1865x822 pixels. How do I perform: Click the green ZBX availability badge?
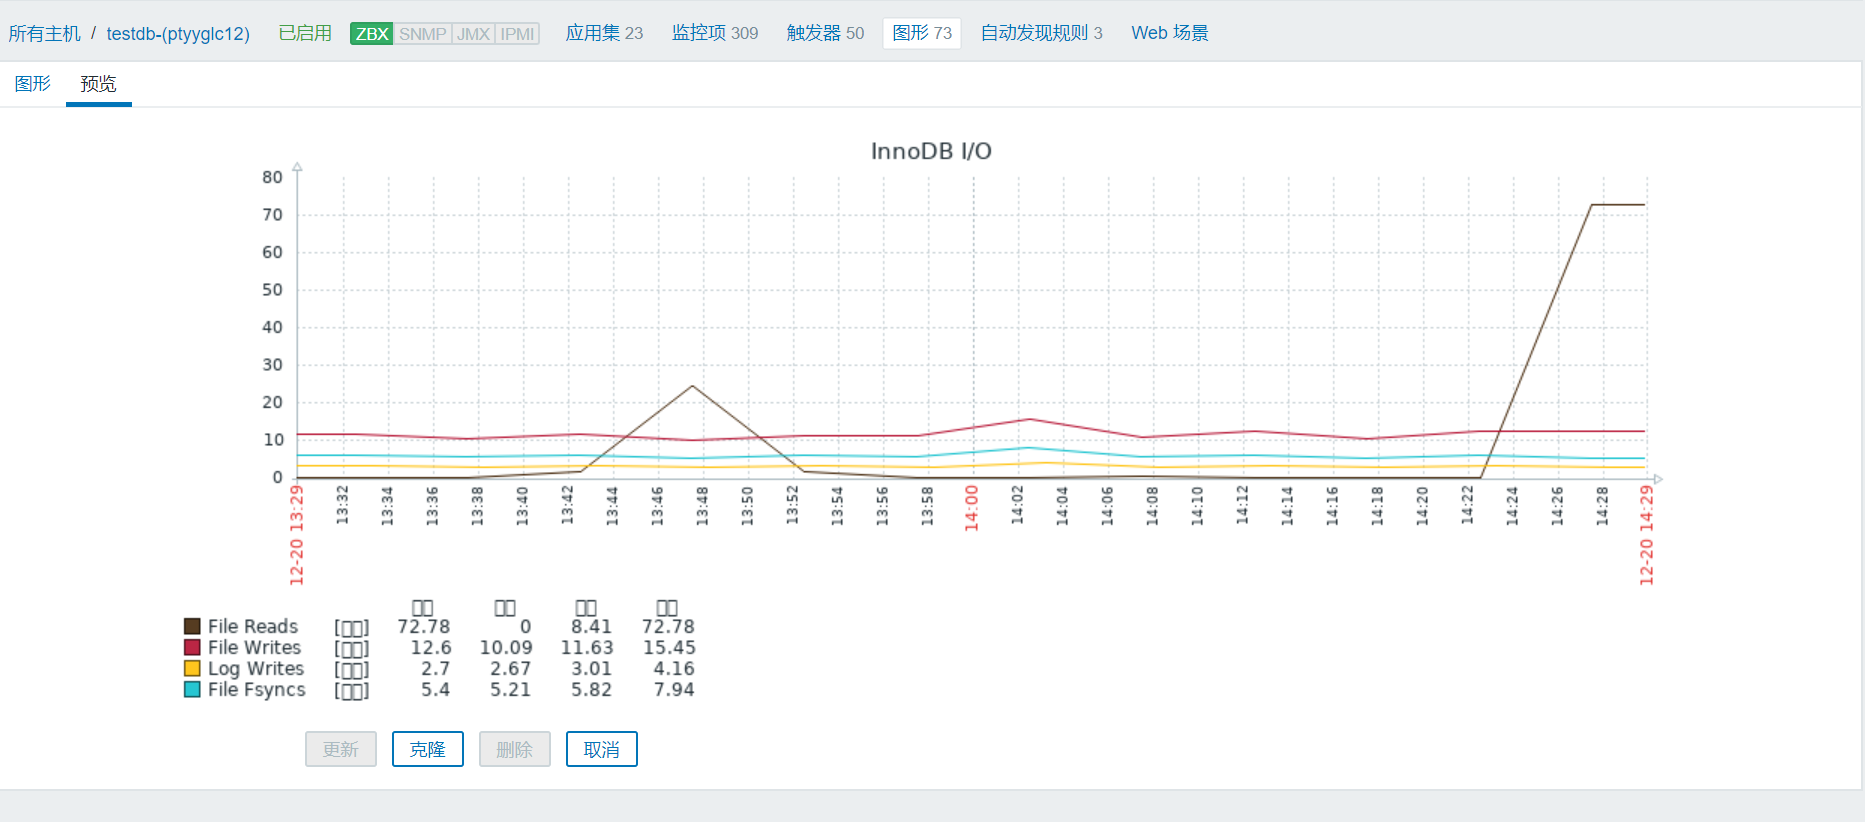(372, 34)
